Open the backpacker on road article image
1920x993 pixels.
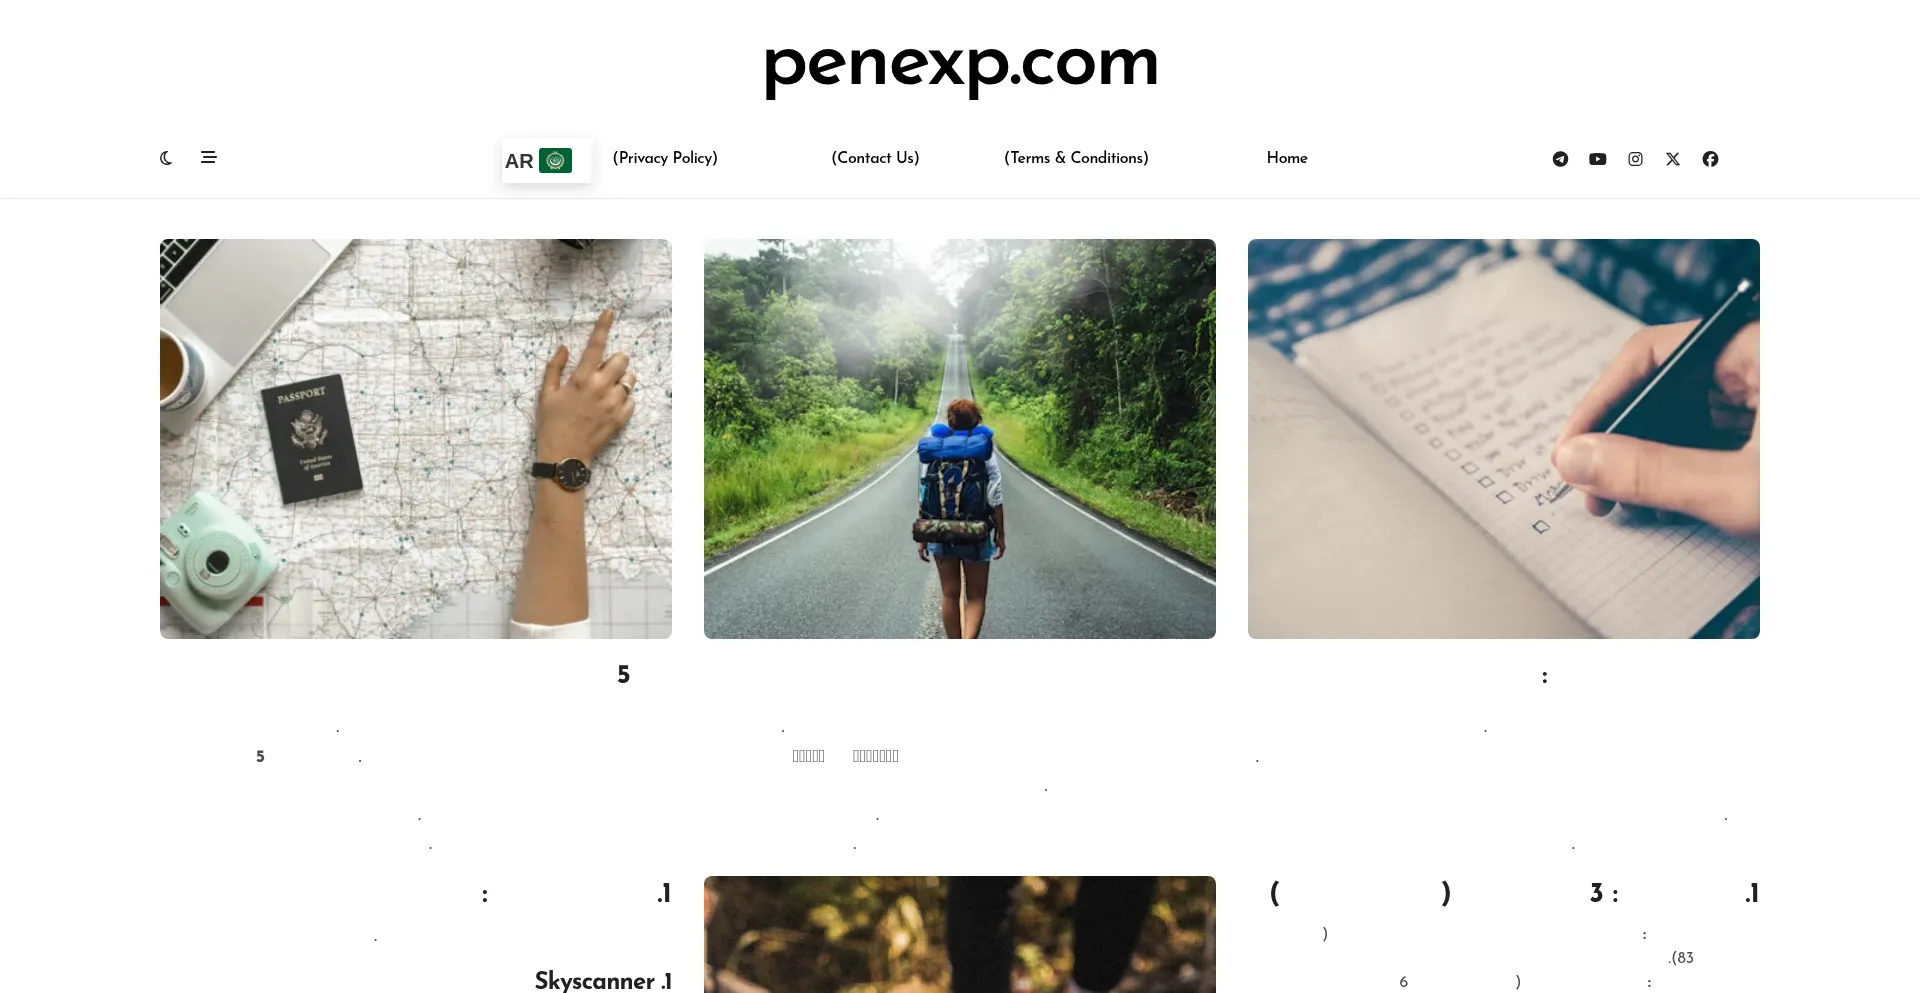[x=960, y=439]
